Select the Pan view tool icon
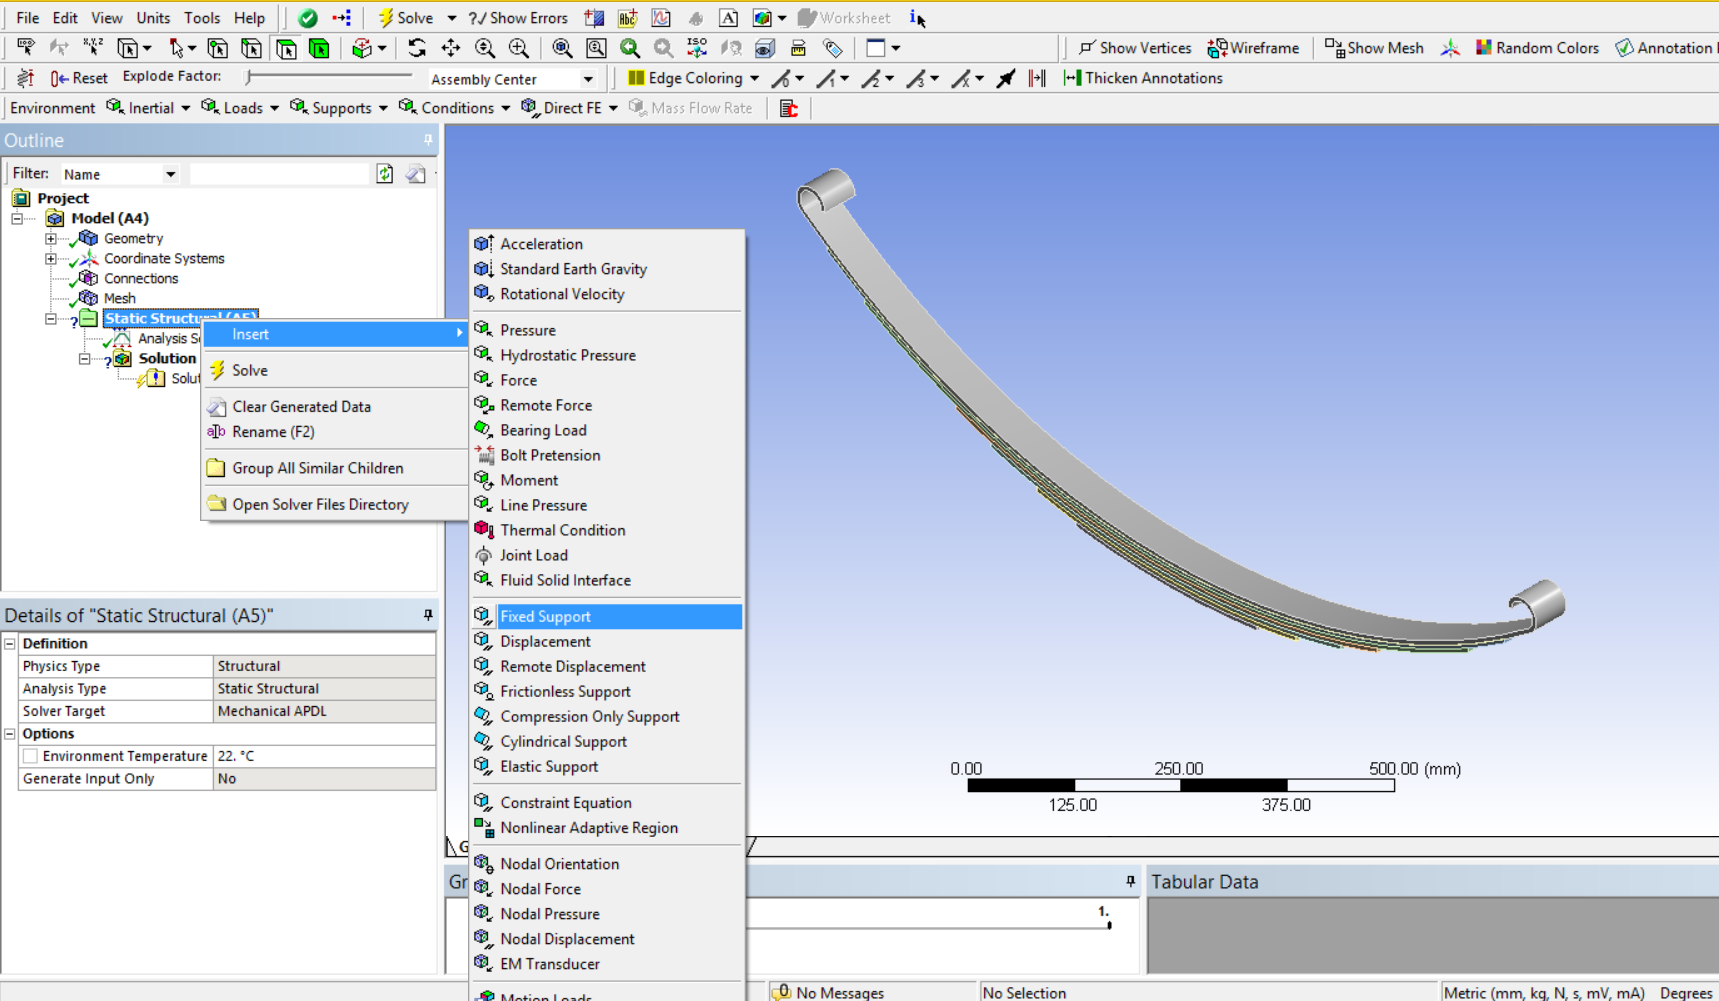 tap(451, 48)
